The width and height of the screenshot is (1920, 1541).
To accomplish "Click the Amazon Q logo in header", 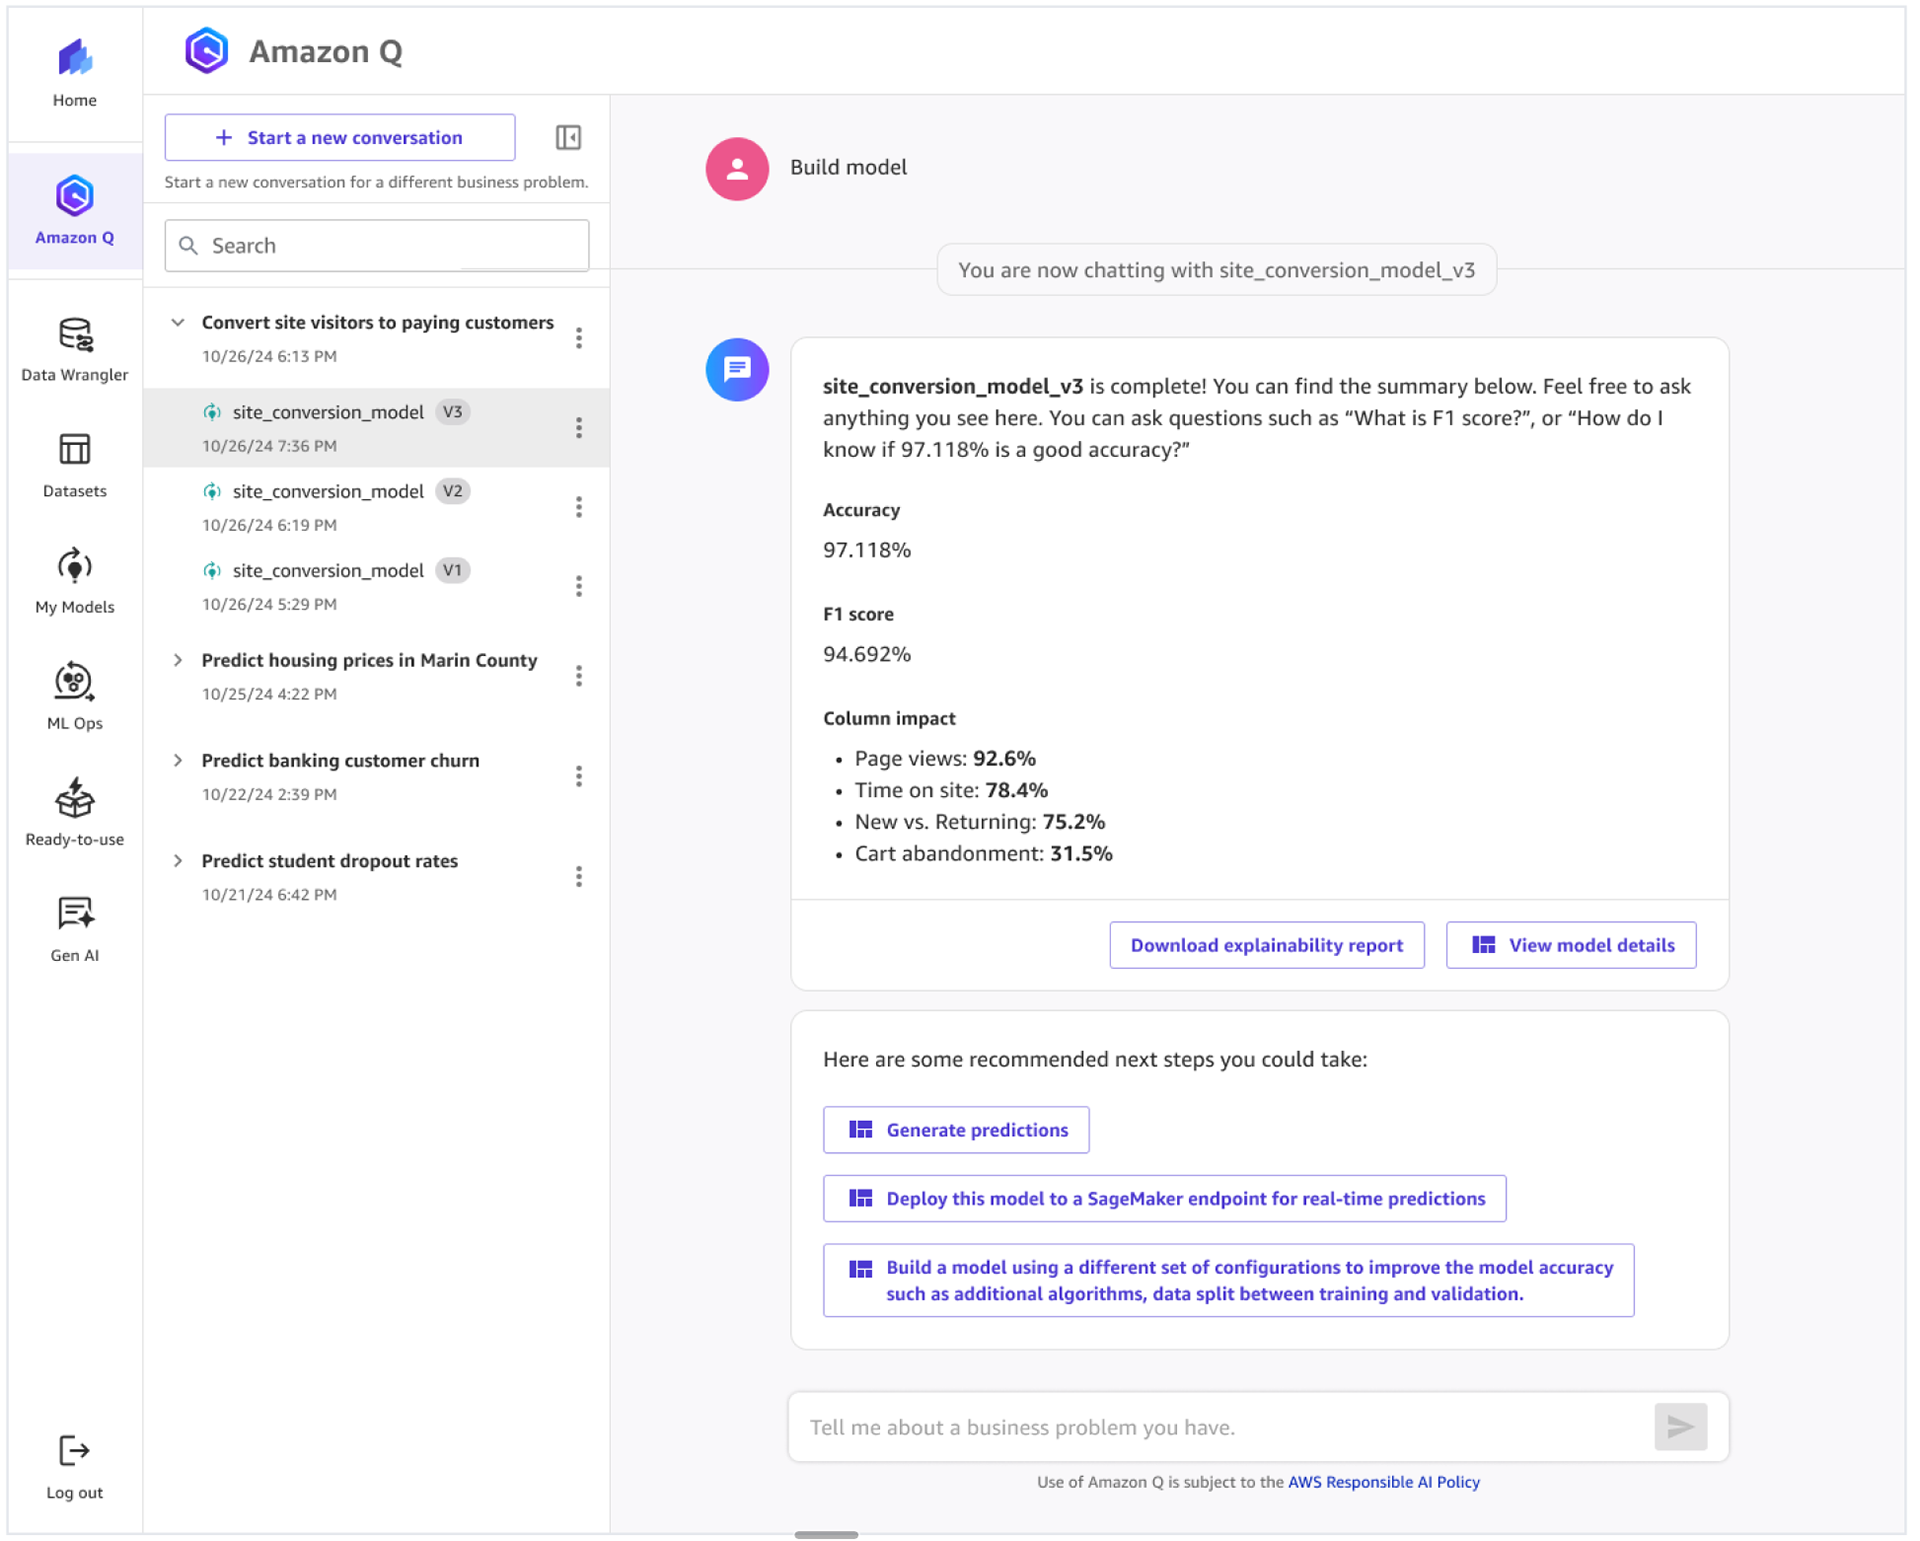I will [206, 51].
